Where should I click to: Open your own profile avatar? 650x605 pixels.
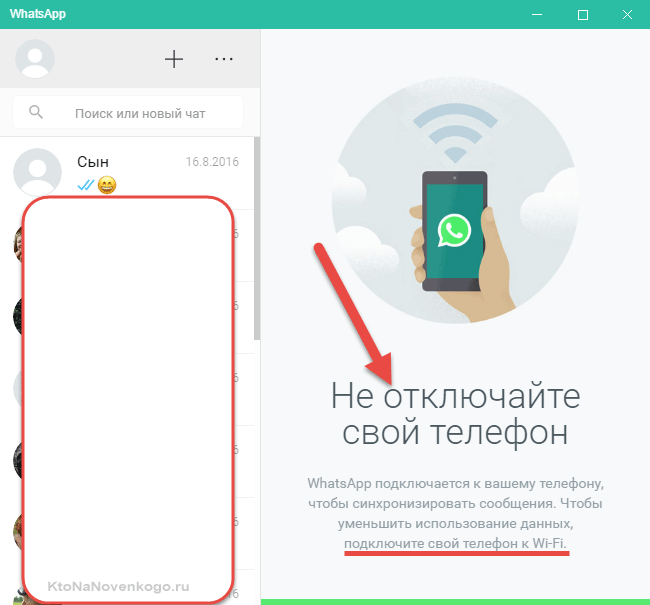point(35,59)
